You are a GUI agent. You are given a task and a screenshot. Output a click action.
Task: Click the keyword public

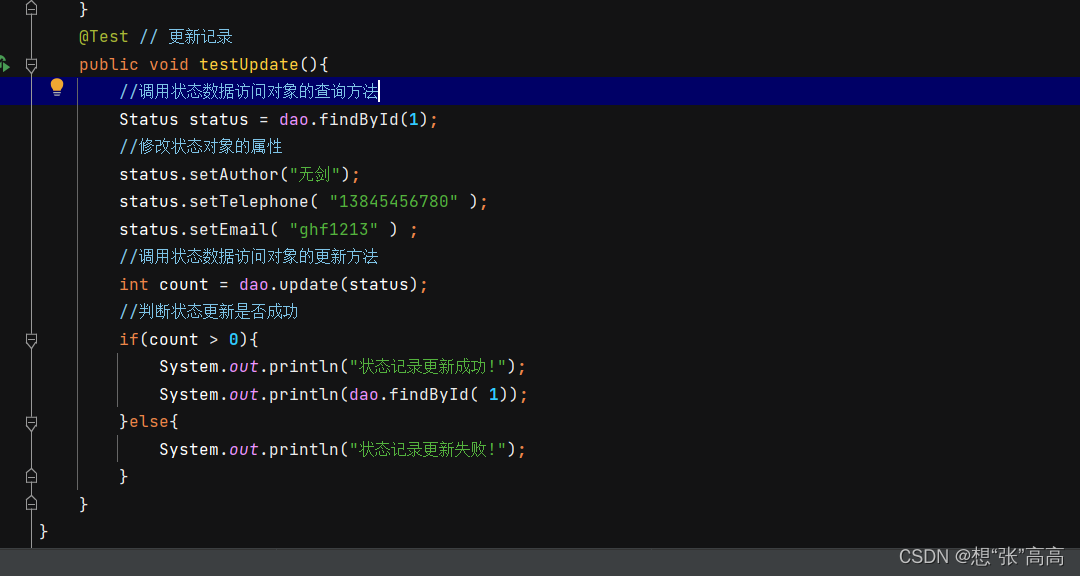click(x=109, y=64)
